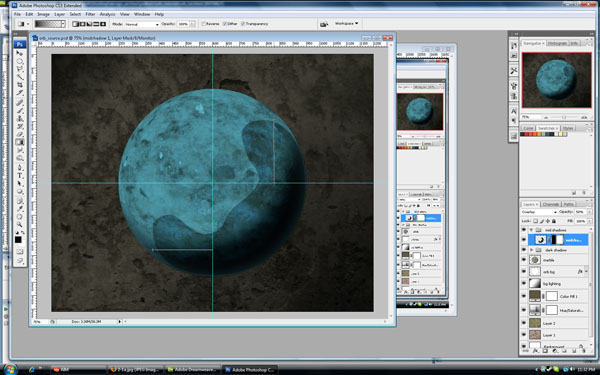Image resolution: width=600 pixels, height=375 pixels.
Task: Hide the Color Fill 1 layer
Action: point(524,296)
